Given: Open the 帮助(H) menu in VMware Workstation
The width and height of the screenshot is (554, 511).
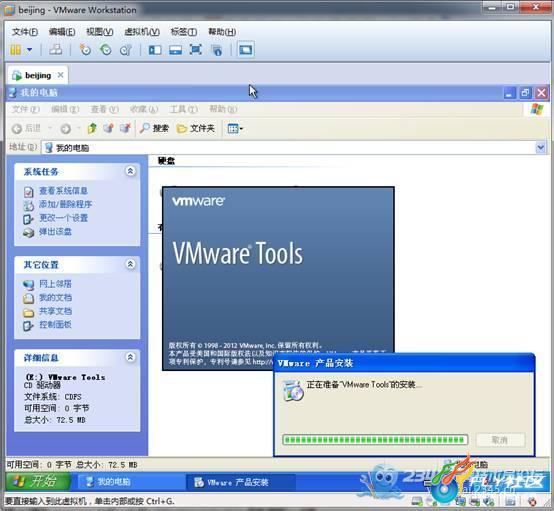Looking at the screenshot, I should 222,32.
